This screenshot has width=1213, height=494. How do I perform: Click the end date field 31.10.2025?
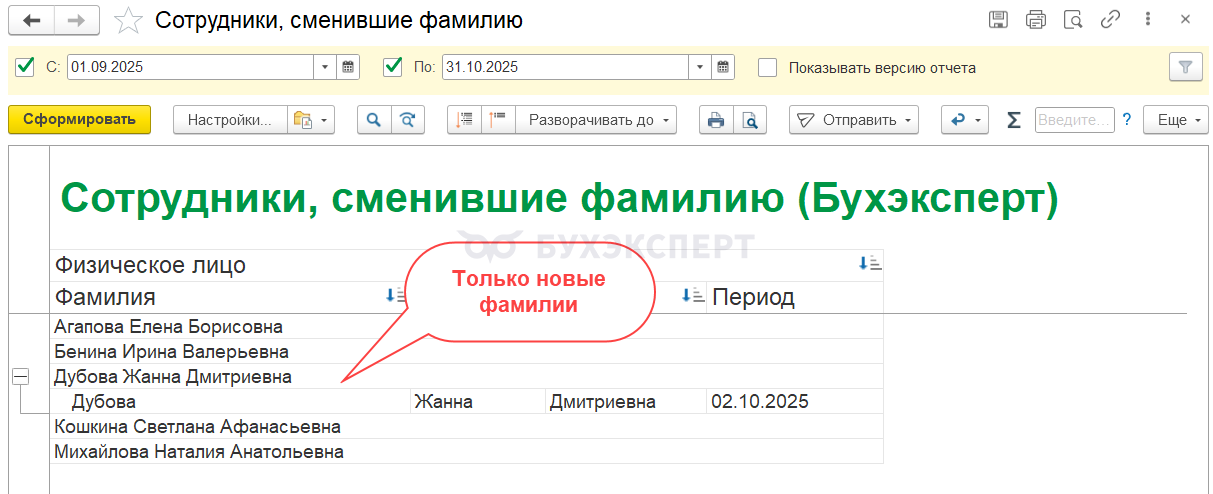coord(566,67)
